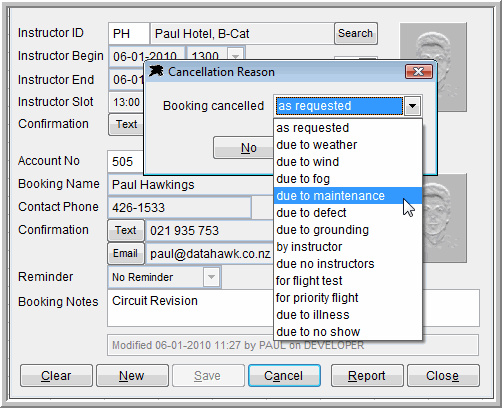Focus the Instructor ID input field

tap(129, 33)
